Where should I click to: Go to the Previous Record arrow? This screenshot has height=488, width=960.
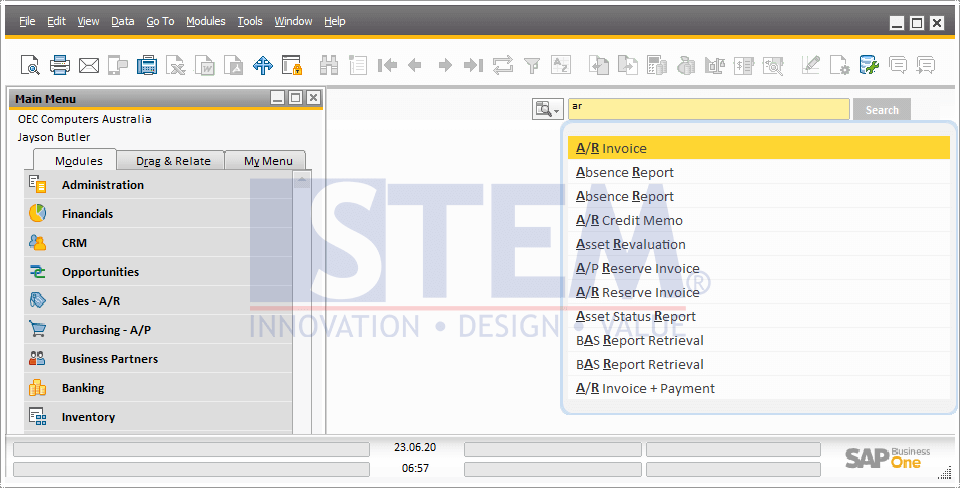point(414,65)
